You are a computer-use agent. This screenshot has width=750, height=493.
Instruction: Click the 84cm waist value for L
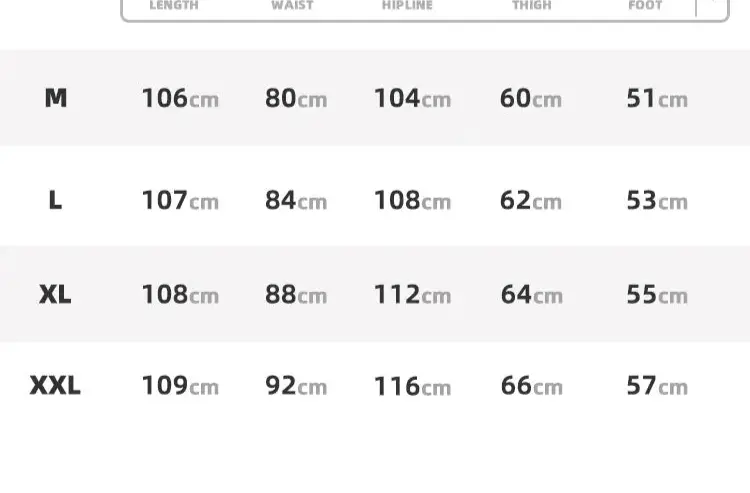tap(296, 200)
